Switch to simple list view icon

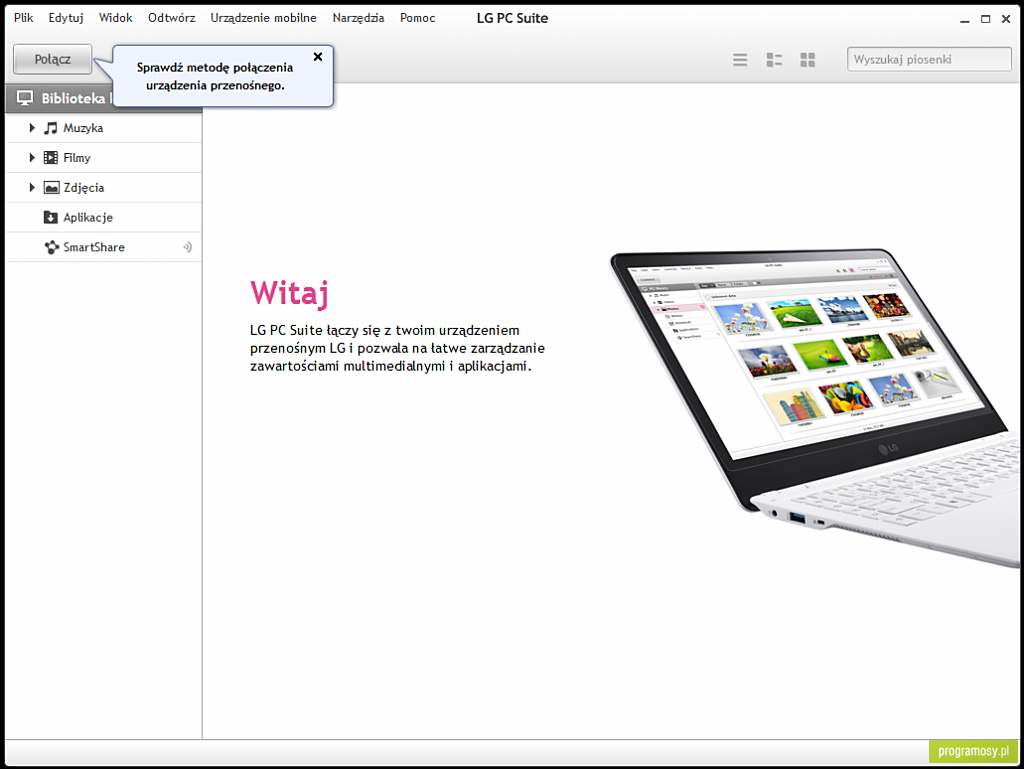tap(740, 60)
